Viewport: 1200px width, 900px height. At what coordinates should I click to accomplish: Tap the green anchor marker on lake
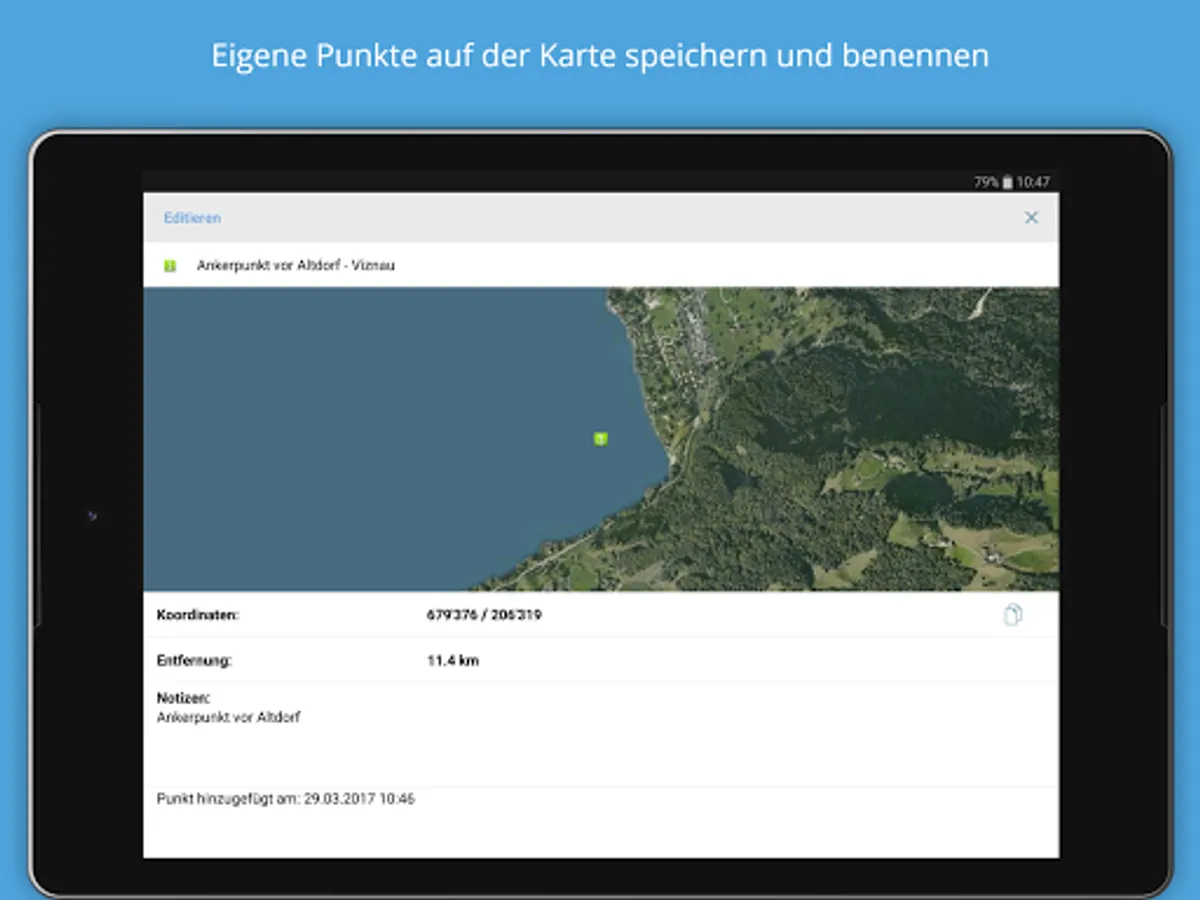(600, 438)
